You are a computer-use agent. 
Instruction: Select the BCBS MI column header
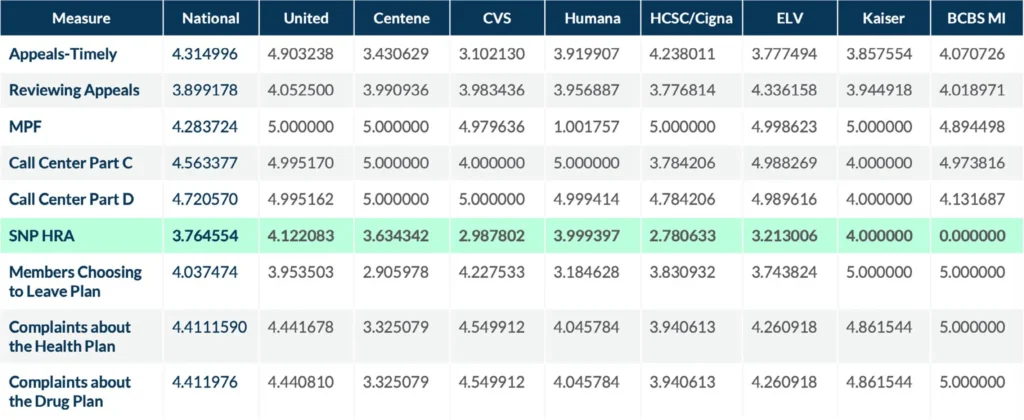[977, 19]
